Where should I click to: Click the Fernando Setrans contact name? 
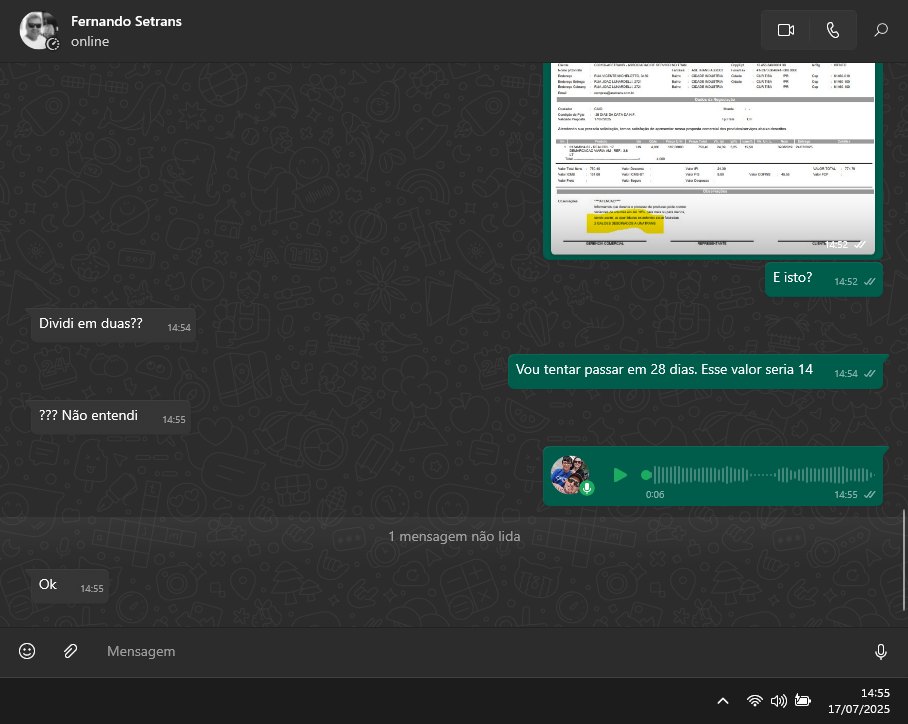pyautogui.click(x=126, y=21)
